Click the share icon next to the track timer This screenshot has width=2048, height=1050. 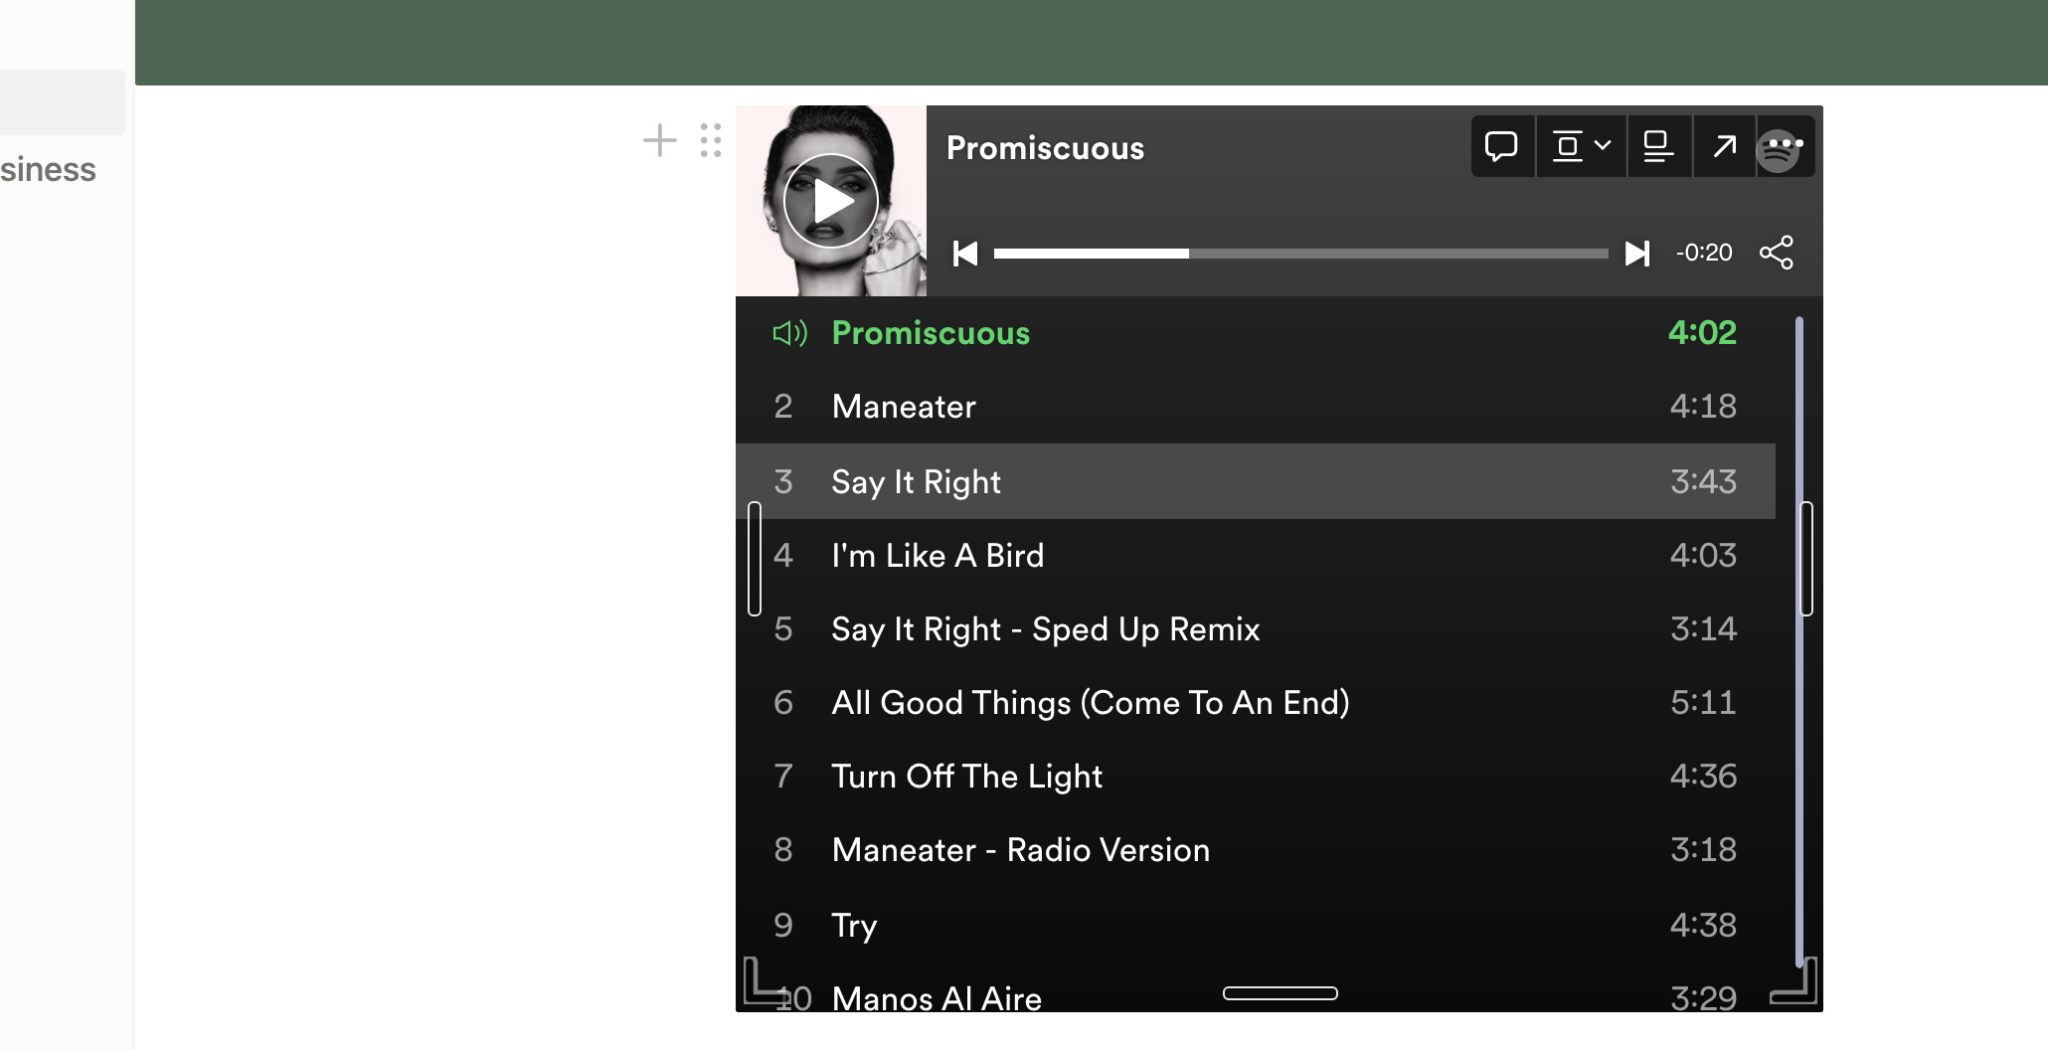[x=1777, y=253]
